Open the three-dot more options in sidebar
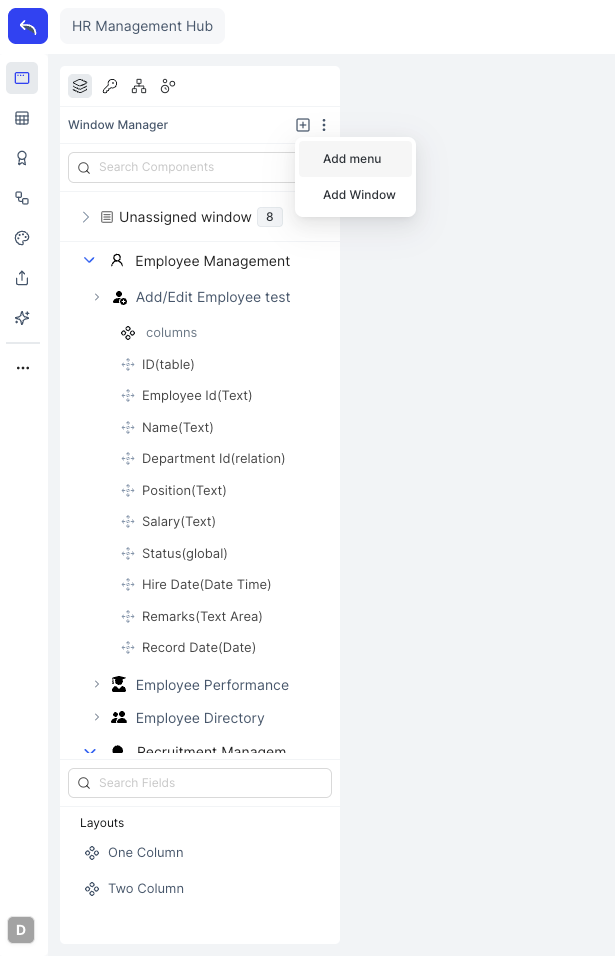This screenshot has height=956, width=615. (23, 368)
